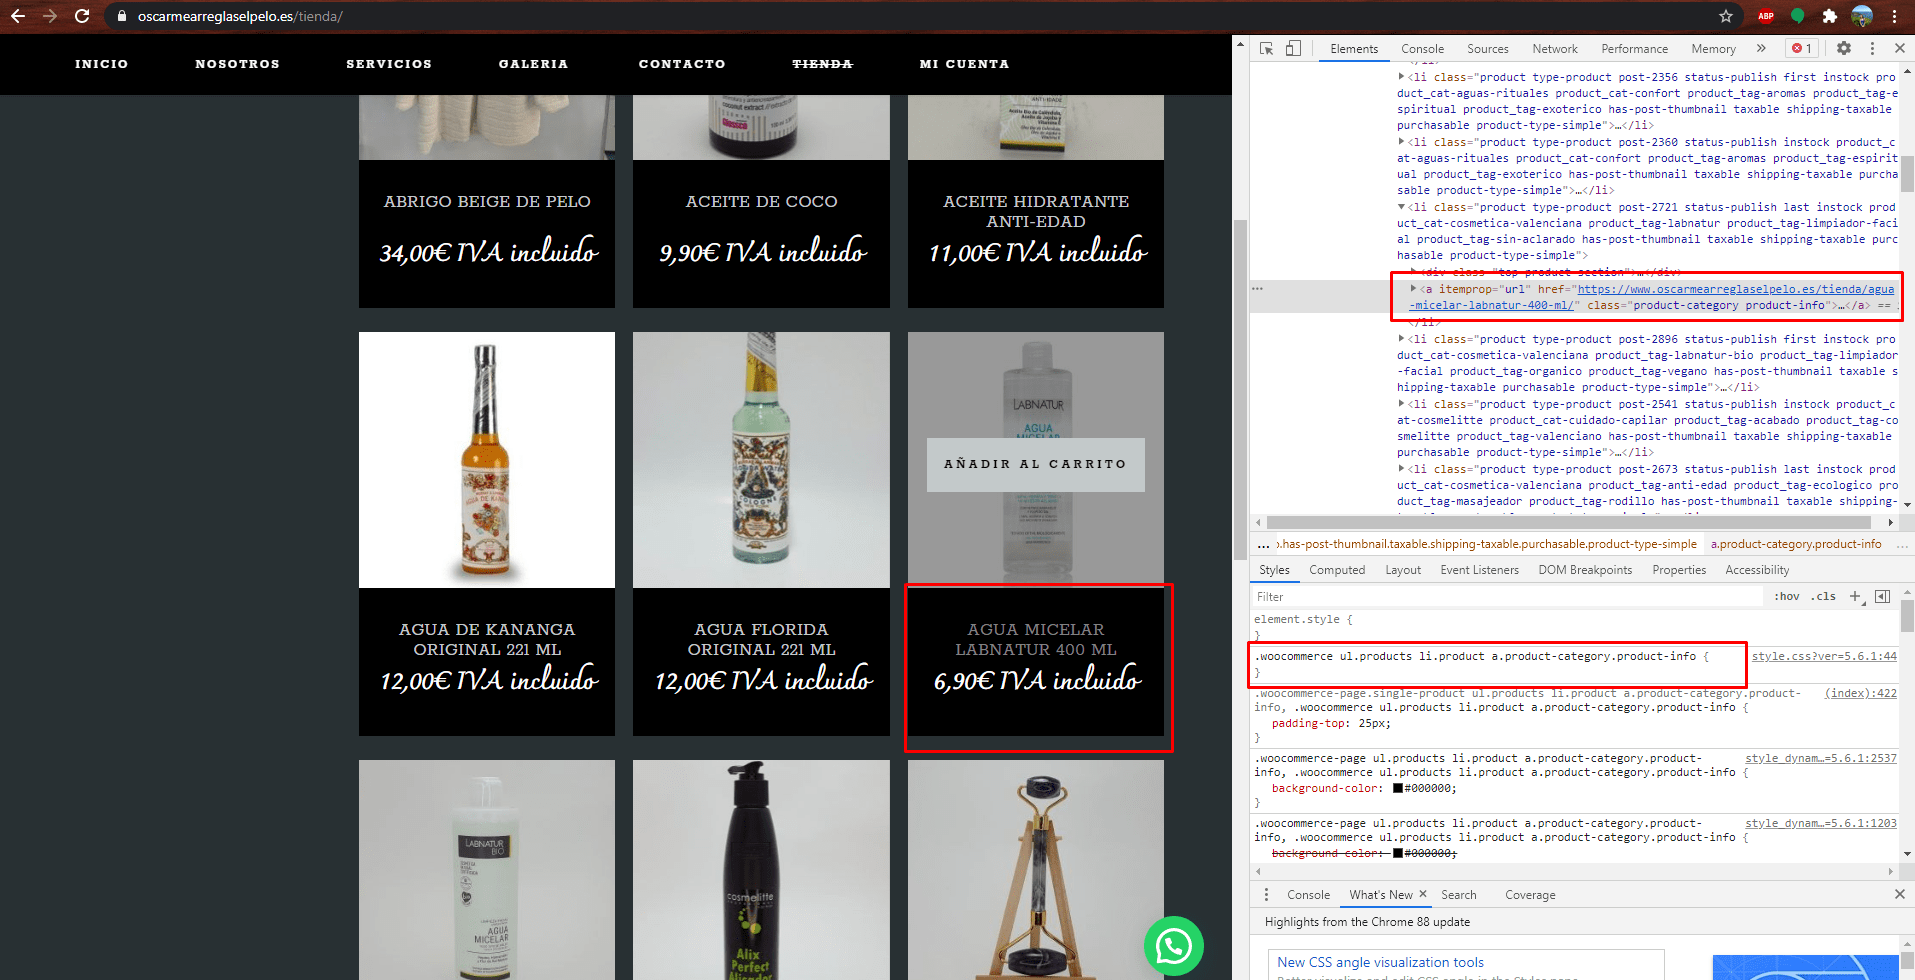The image size is (1915, 980).
Task: Open the green circle extension icon
Action: (x=1798, y=16)
